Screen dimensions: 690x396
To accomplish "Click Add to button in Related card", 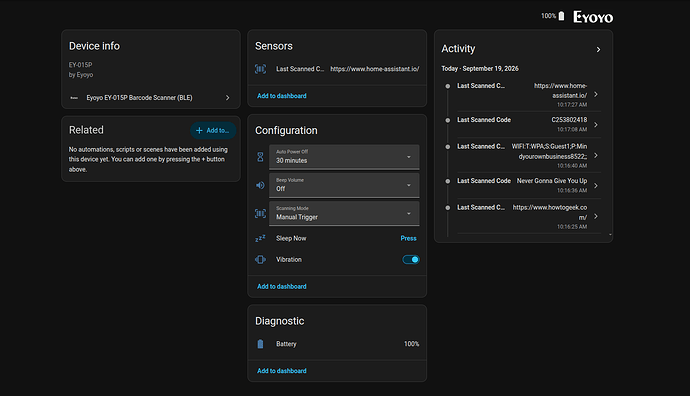I will click(213, 131).
